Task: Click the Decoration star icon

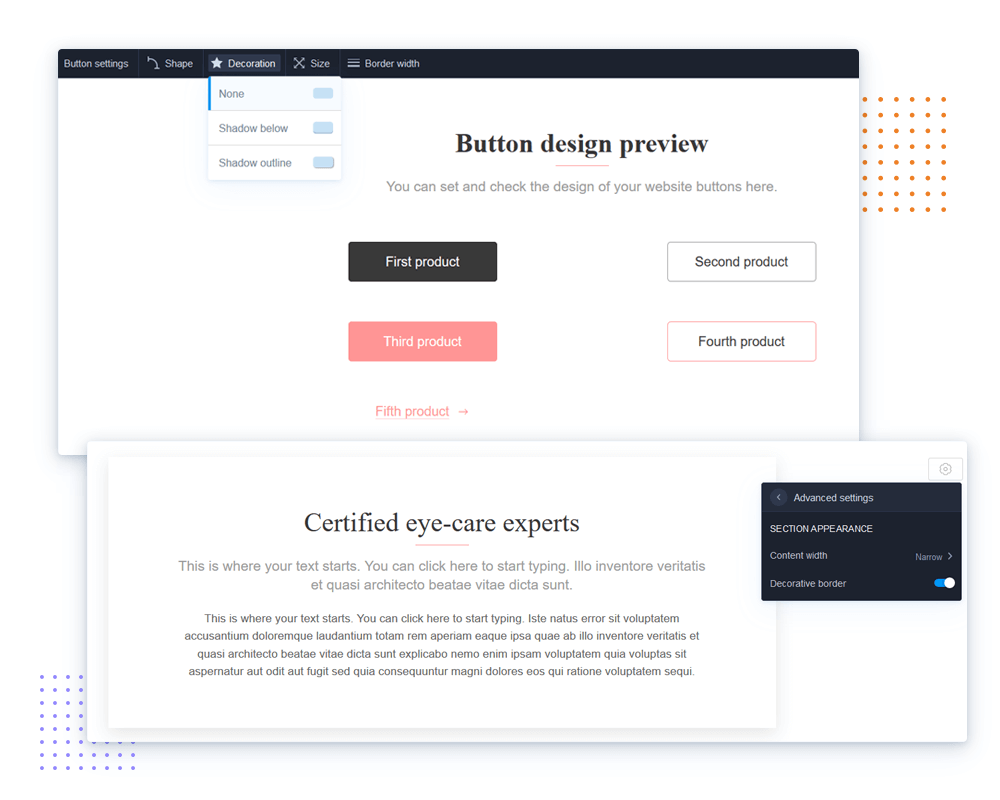Action: coord(217,63)
